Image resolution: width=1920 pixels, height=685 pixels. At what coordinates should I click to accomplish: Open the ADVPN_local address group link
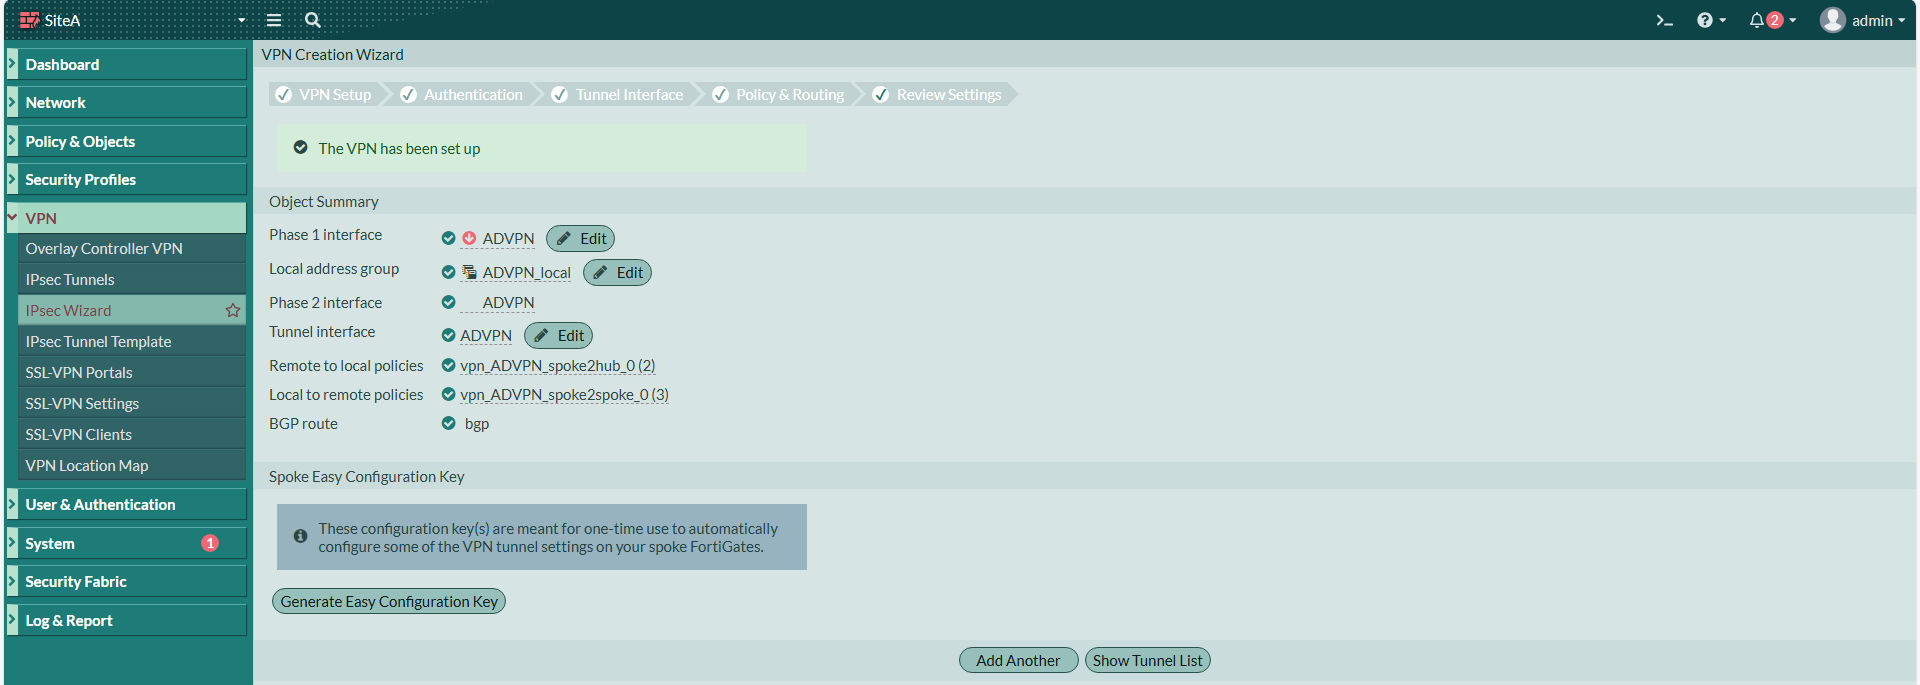527,272
